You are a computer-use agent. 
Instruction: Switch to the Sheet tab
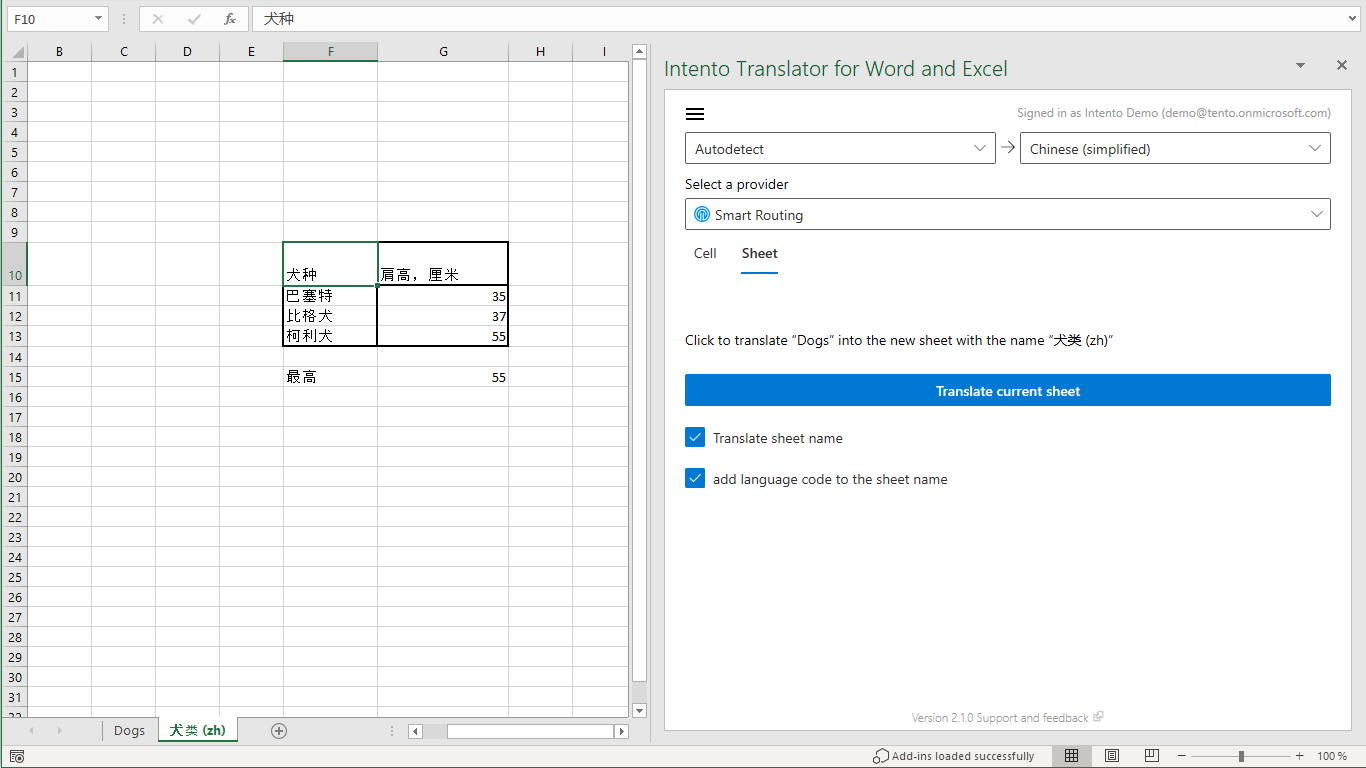pyautogui.click(x=760, y=253)
